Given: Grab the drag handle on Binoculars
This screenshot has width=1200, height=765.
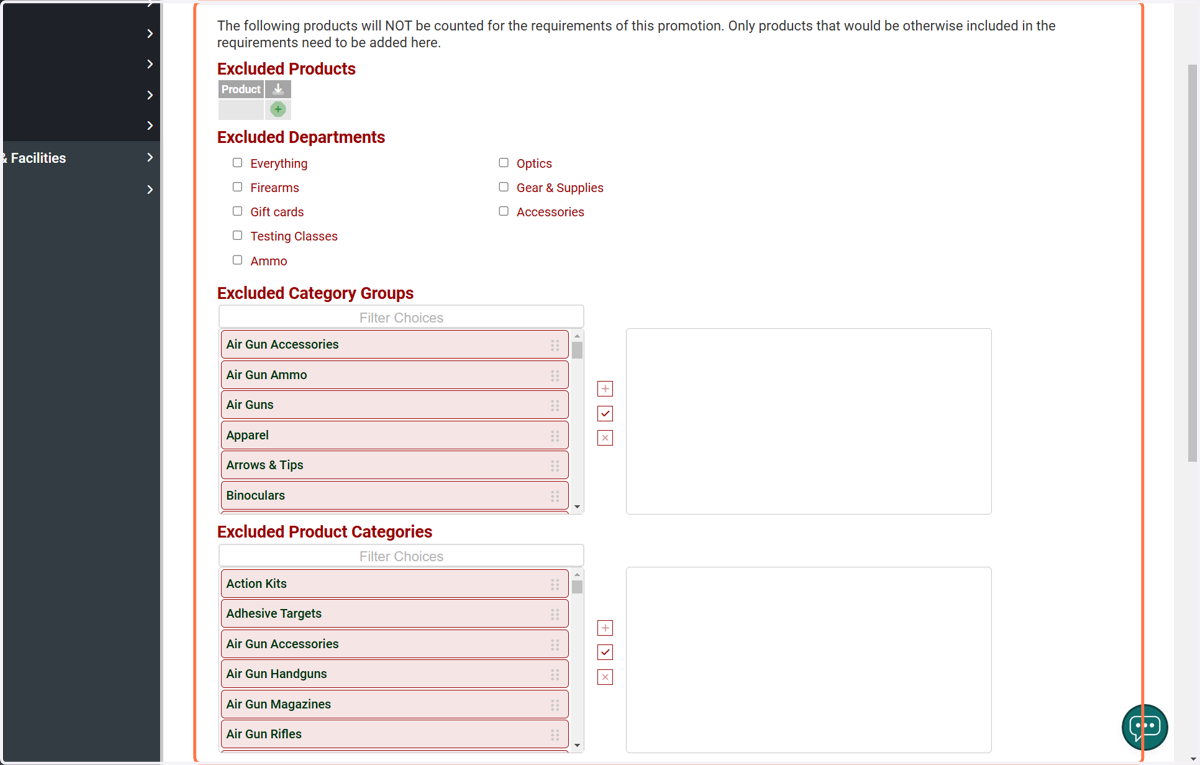Looking at the screenshot, I should [x=555, y=495].
